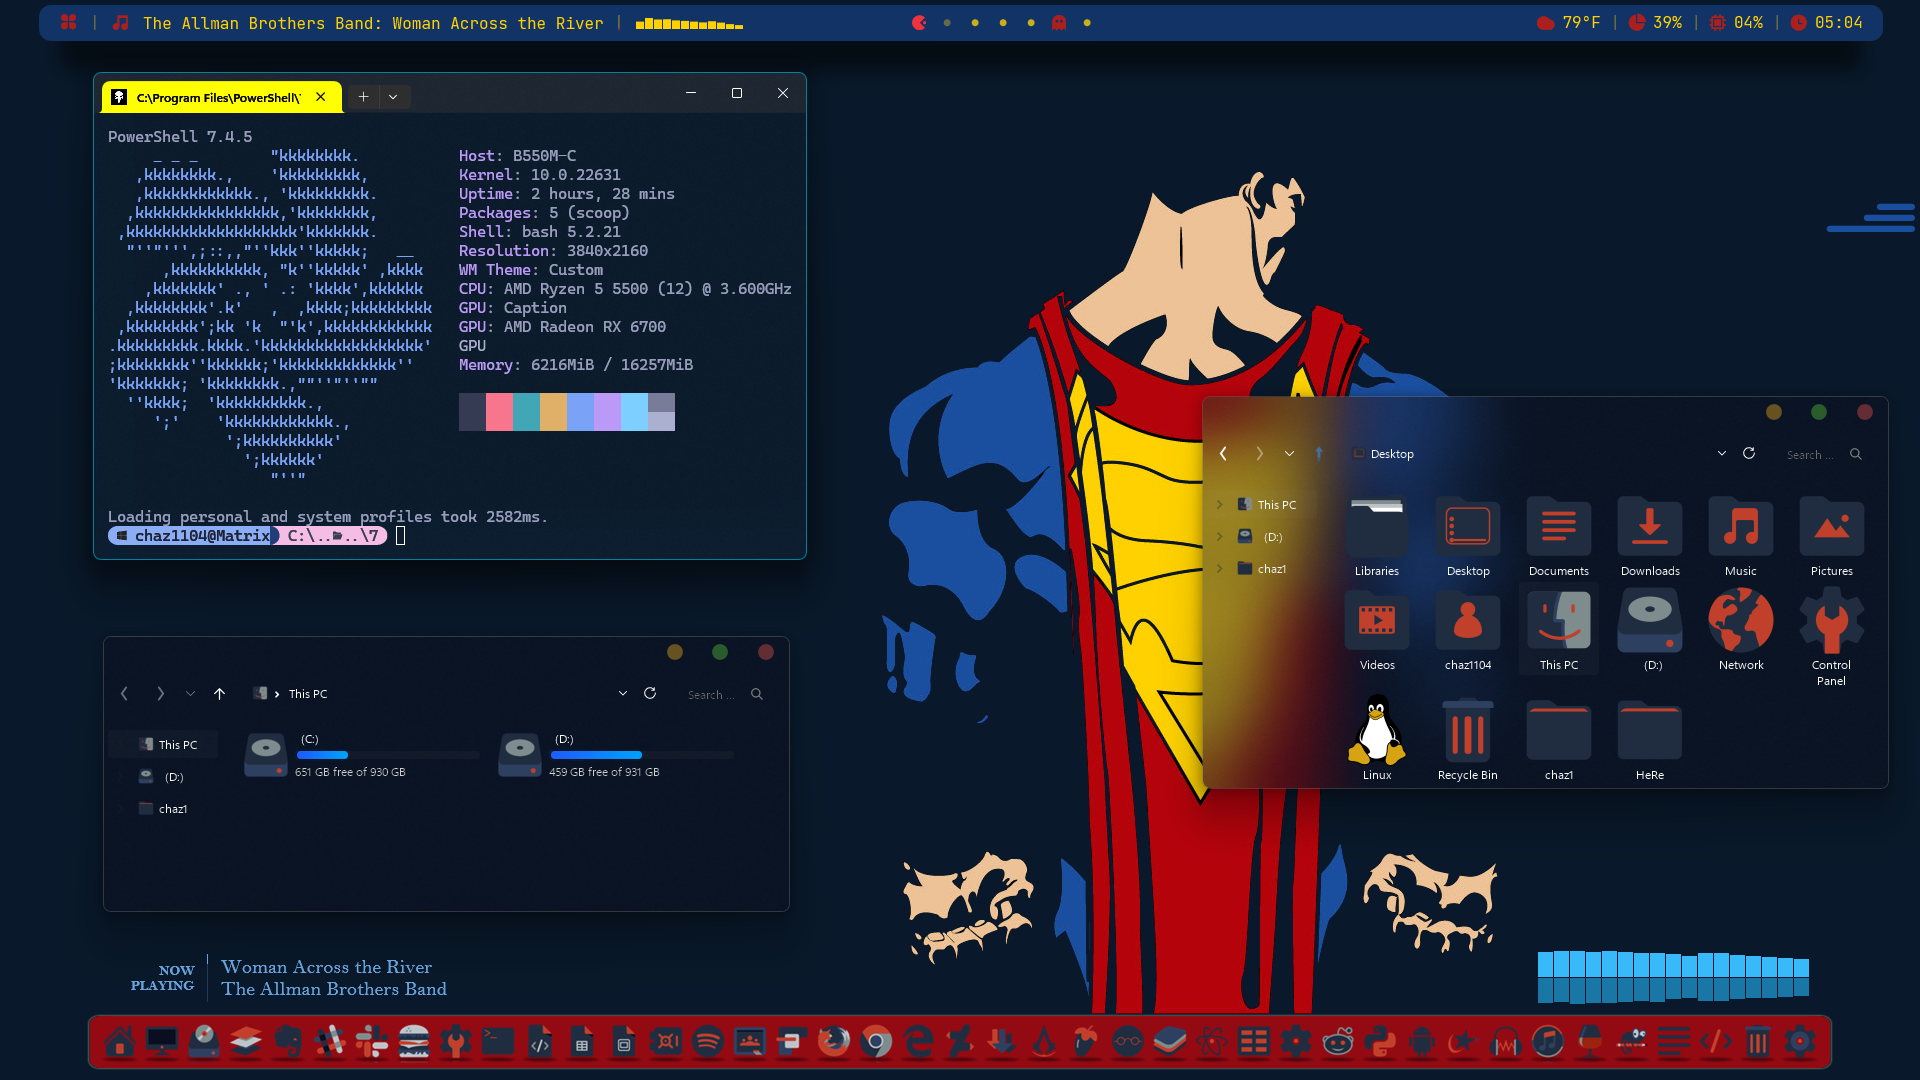Expand This PC tree node in Desktop window

click(x=1220, y=505)
